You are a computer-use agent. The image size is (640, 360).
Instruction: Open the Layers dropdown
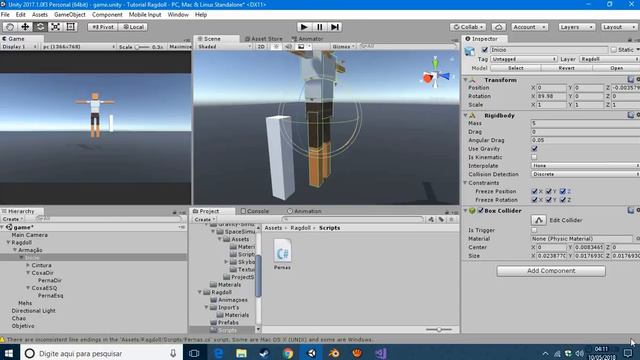576,27
